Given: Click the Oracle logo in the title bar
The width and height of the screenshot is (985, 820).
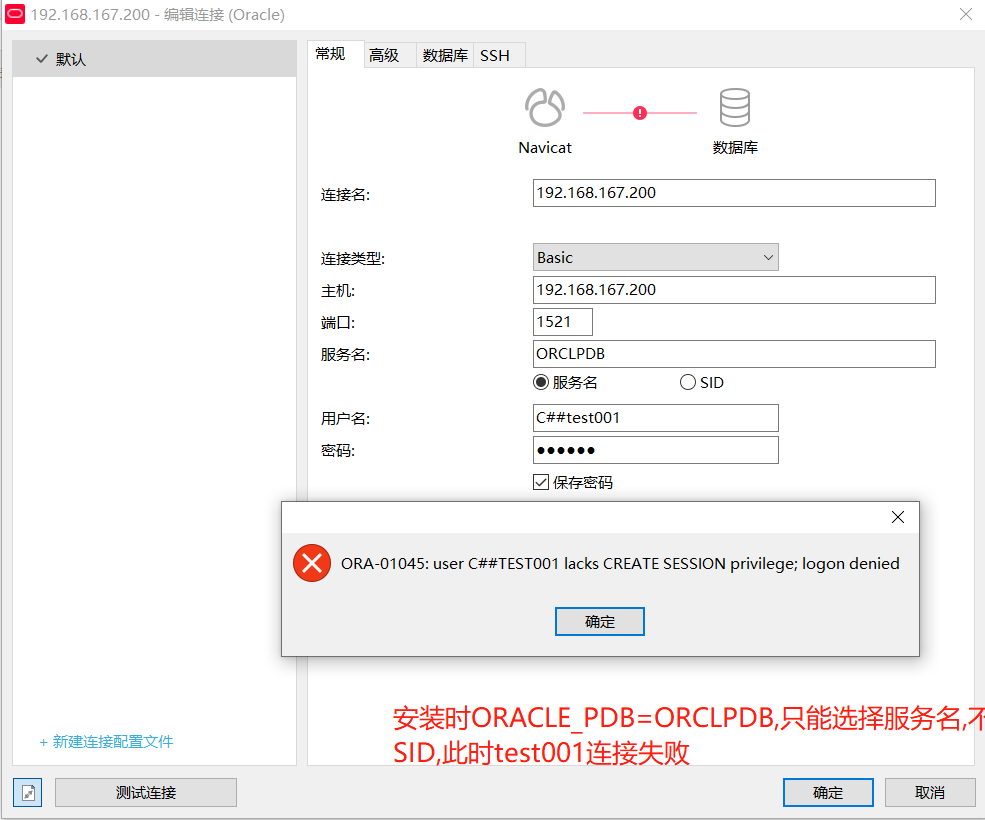Looking at the screenshot, I should click(x=15, y=13).
